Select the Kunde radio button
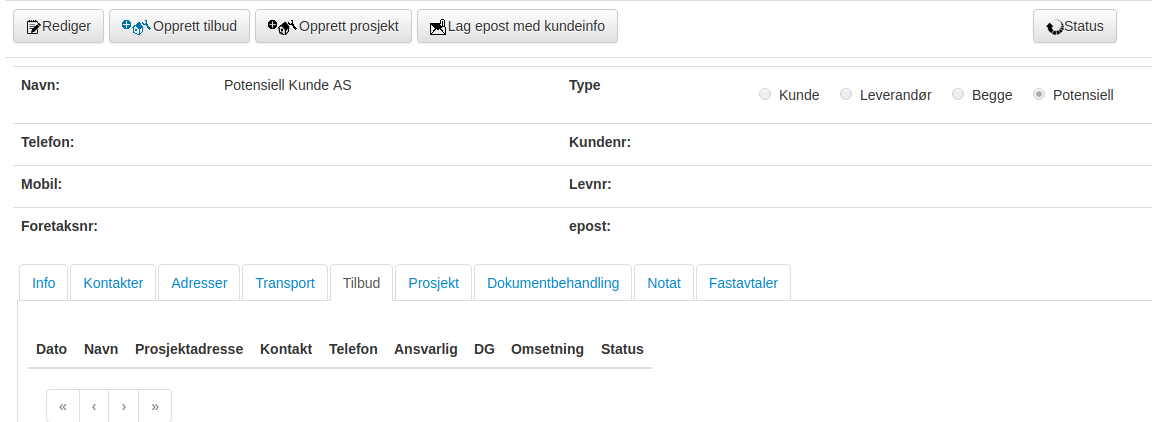Viewport: 1152px width, 422px height. point(765,95)
